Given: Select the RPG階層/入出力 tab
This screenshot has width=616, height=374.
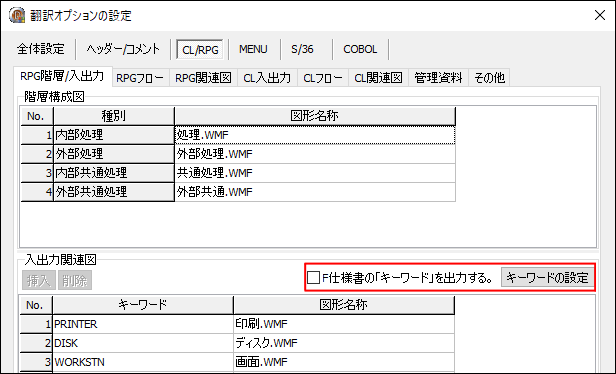Looking at the screenshot, I should [x=62, y=76].
